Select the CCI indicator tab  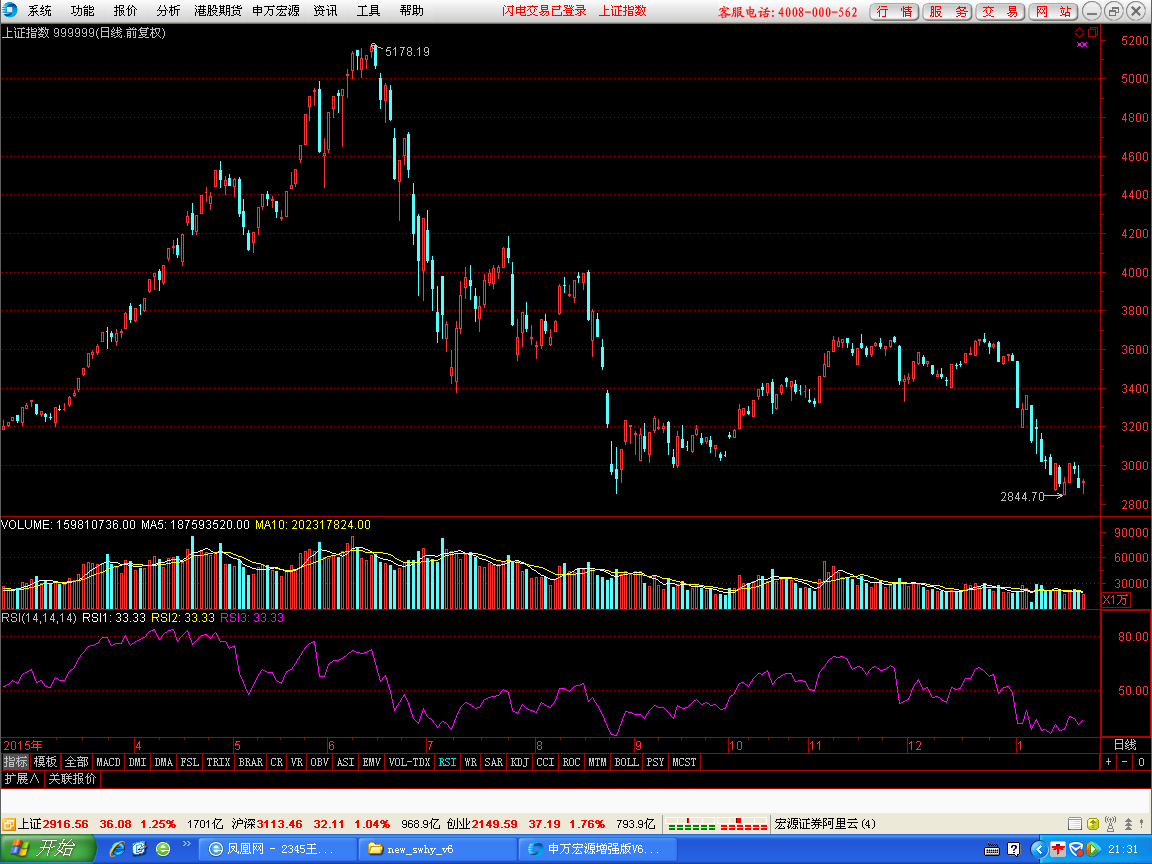pyautogui.click(x=545, y=762)
